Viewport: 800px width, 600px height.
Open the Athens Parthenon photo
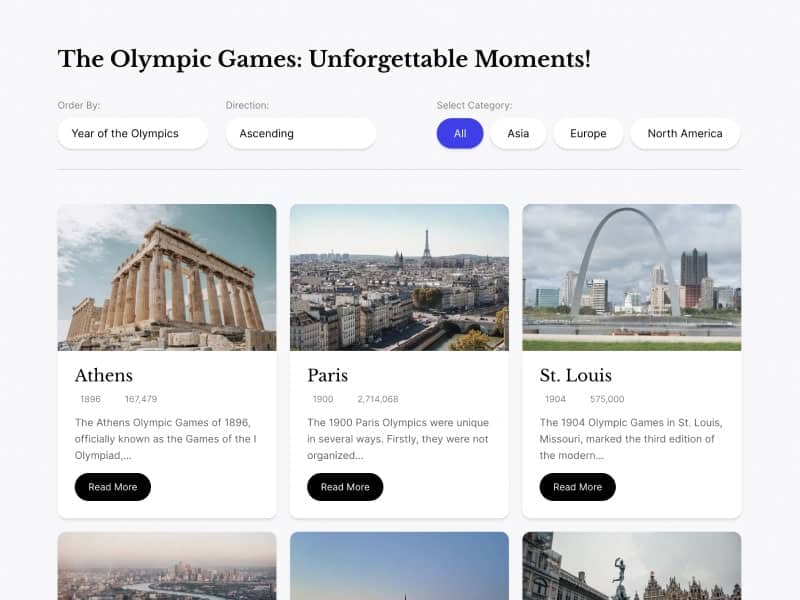pyautogui.click(x=167, y=278)
